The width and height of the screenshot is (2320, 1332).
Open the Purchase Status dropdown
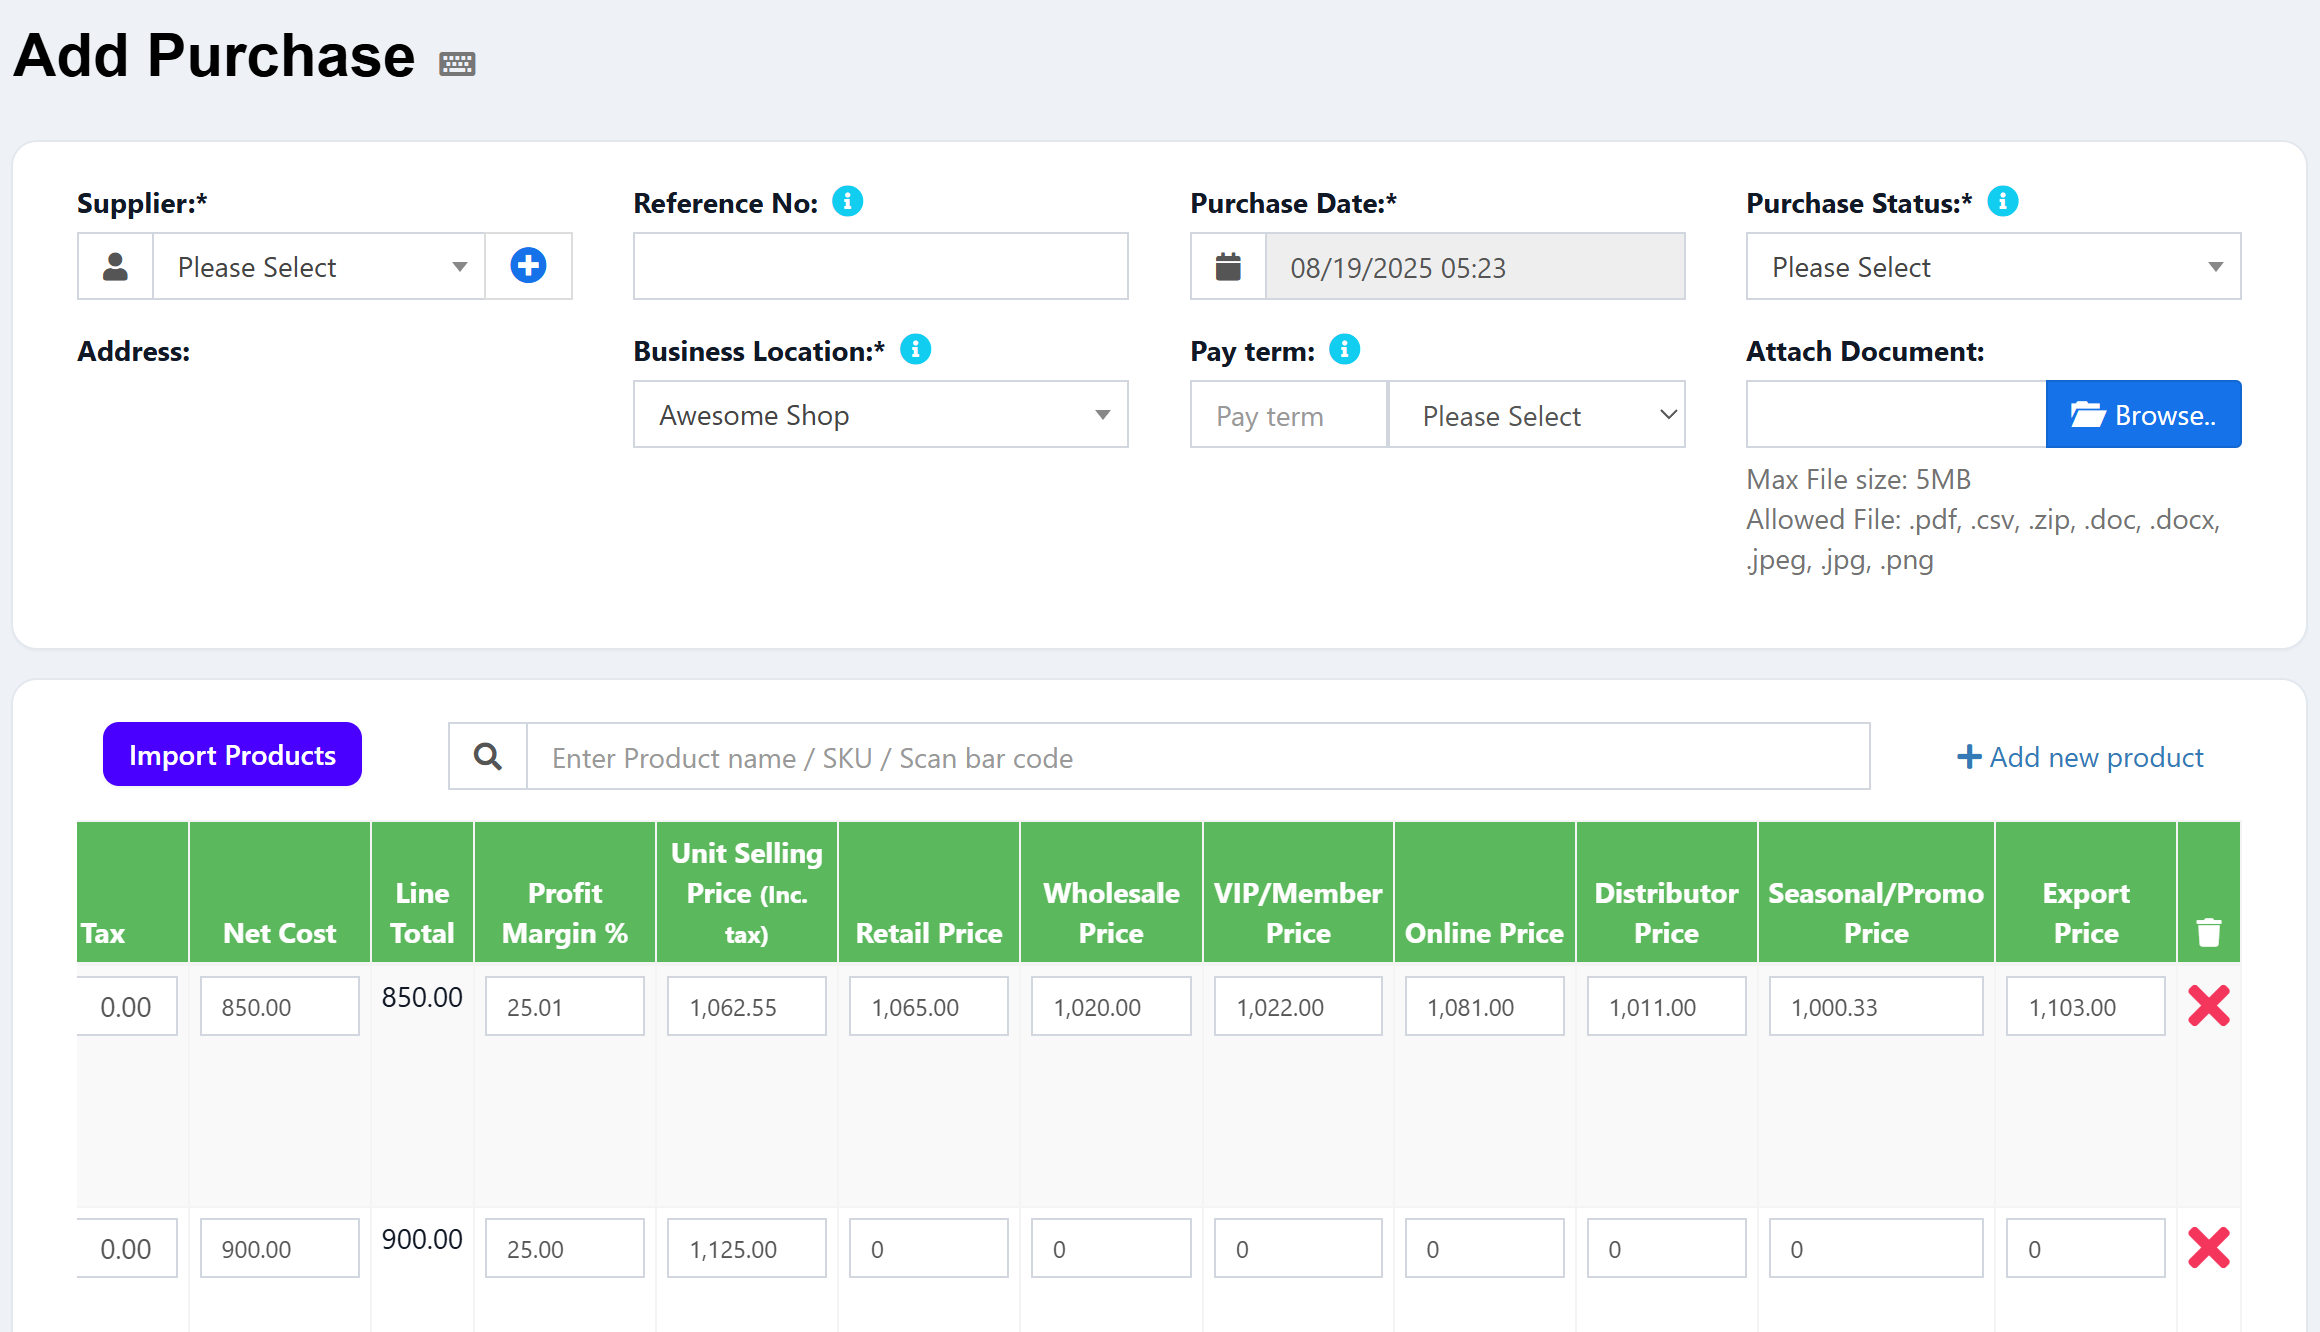(x=1992, y=267)
